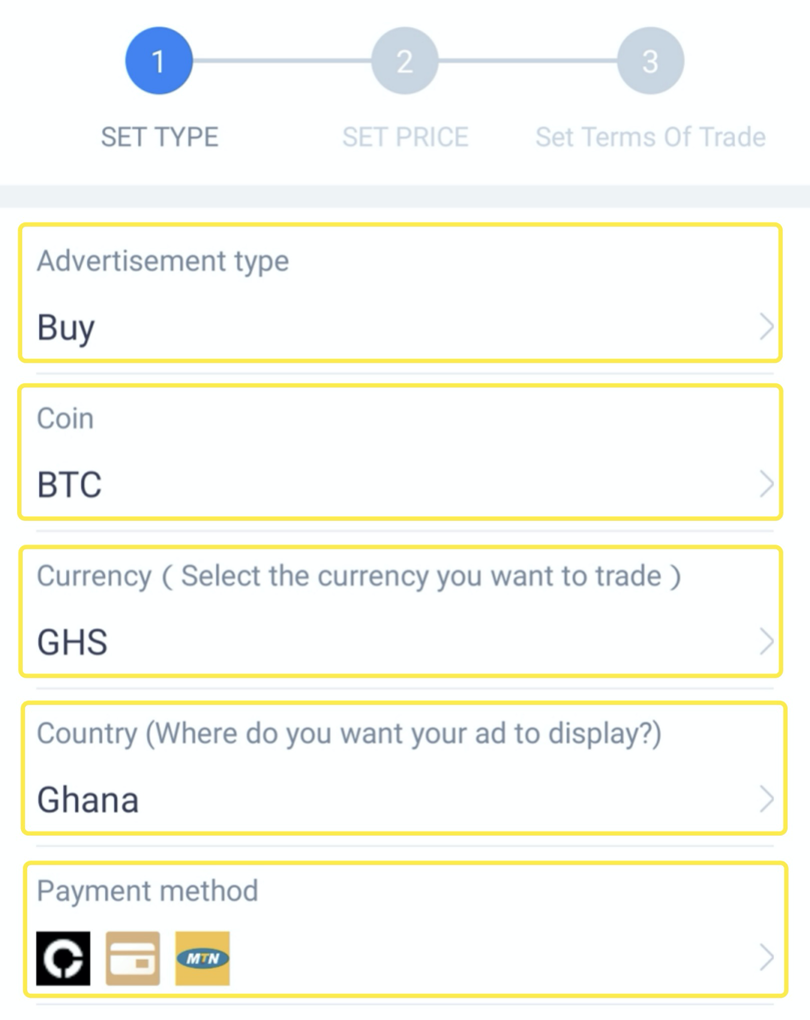Image resolution: width=810 pixels, height=1020 pixels.
Task: Go to the SET PRICE step
Action: (x=405, y=137)
